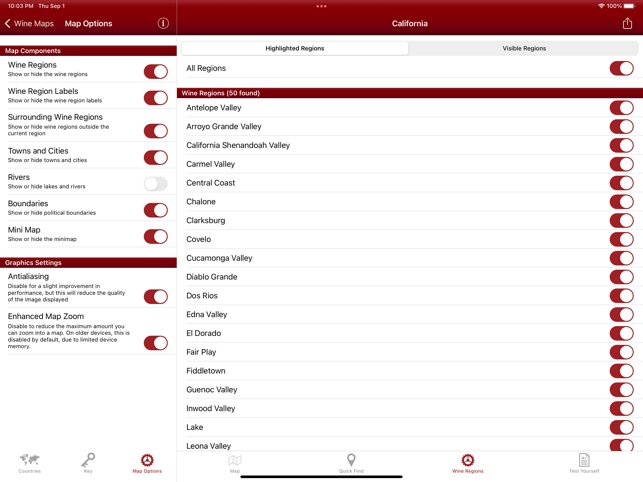This screenshot has height=482, width=643.
Task: Turn off the All Regions switch
Action: click(x=621, y=69)
